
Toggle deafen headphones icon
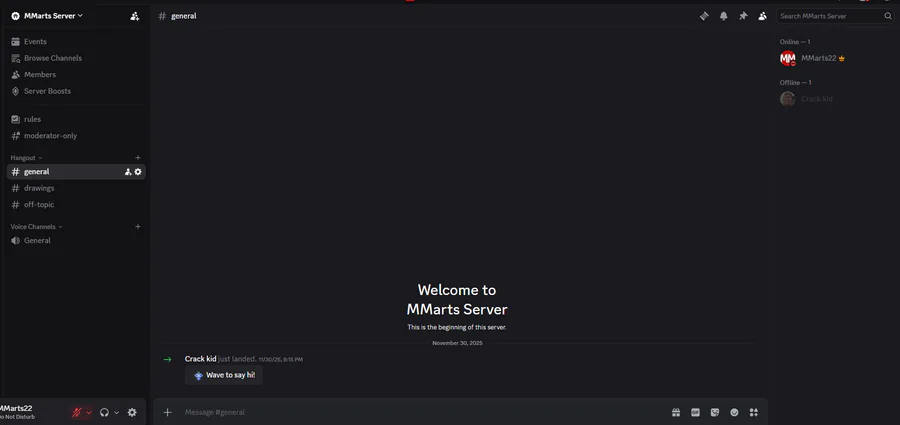(104, 412)
